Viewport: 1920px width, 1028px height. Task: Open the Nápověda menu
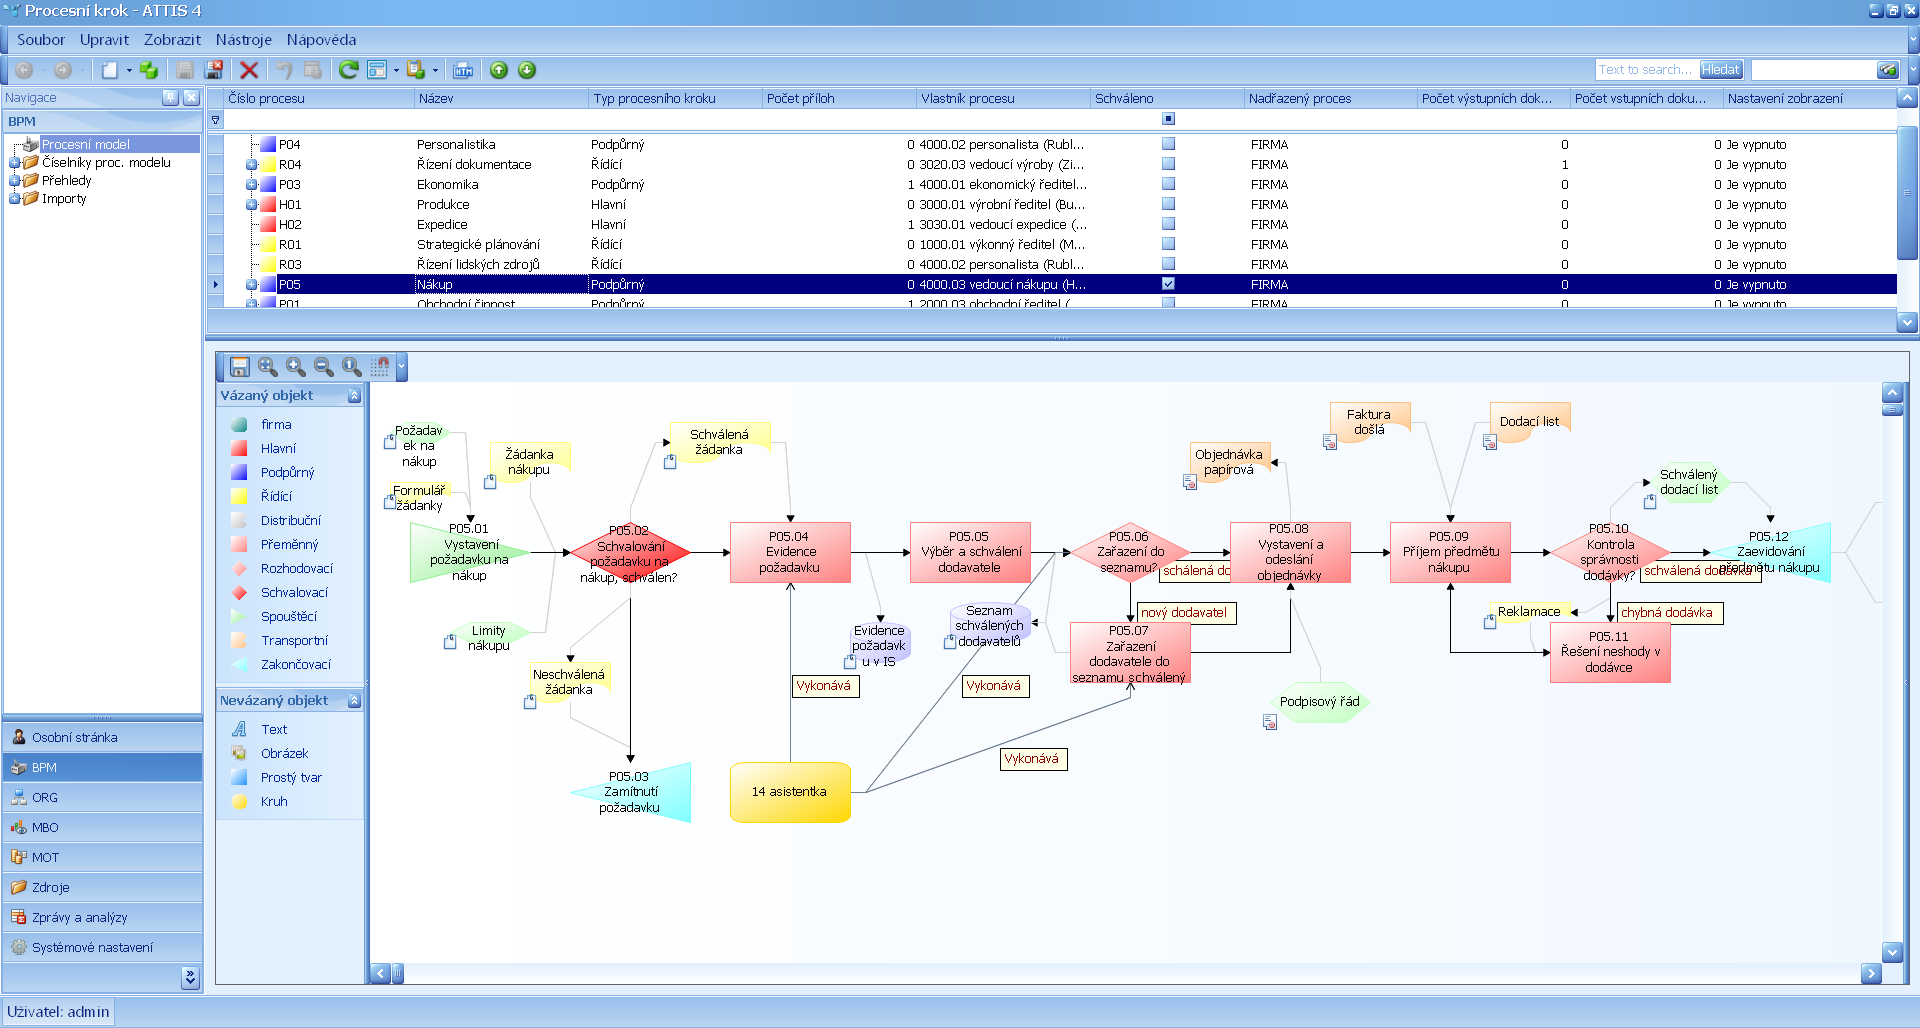click(321, 40)
